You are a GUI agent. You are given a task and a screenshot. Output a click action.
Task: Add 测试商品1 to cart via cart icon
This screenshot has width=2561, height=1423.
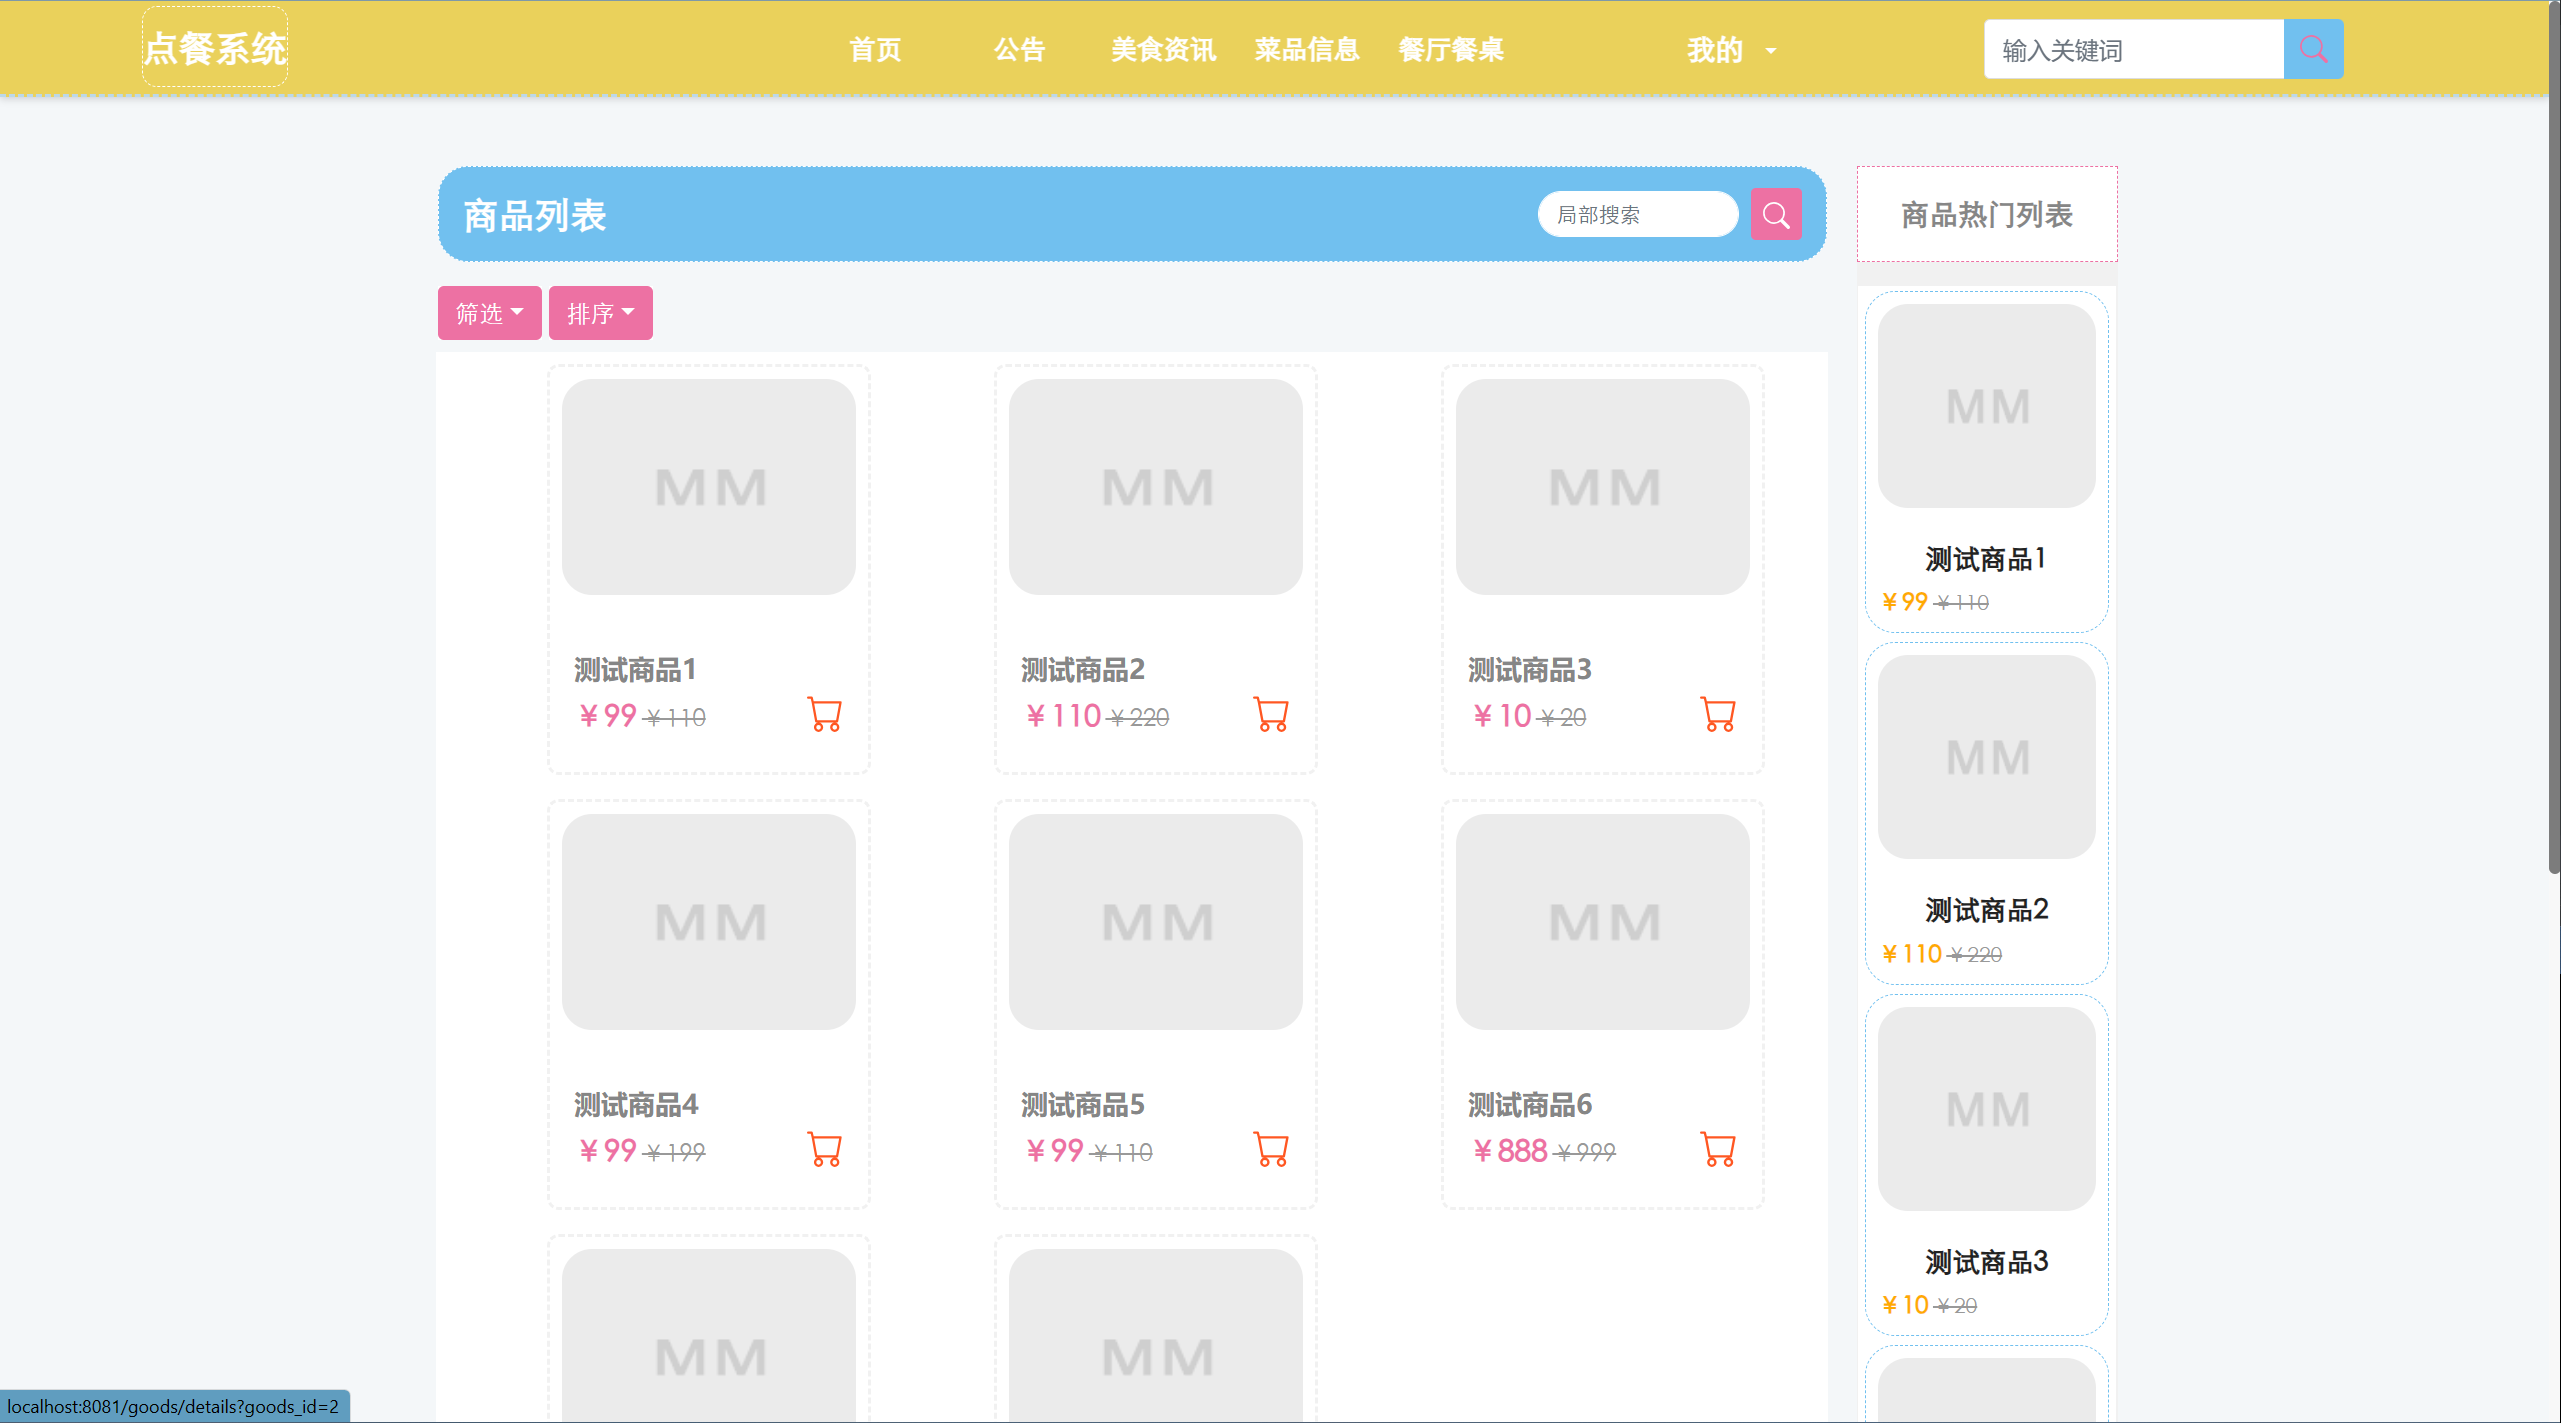pos(824,714)
